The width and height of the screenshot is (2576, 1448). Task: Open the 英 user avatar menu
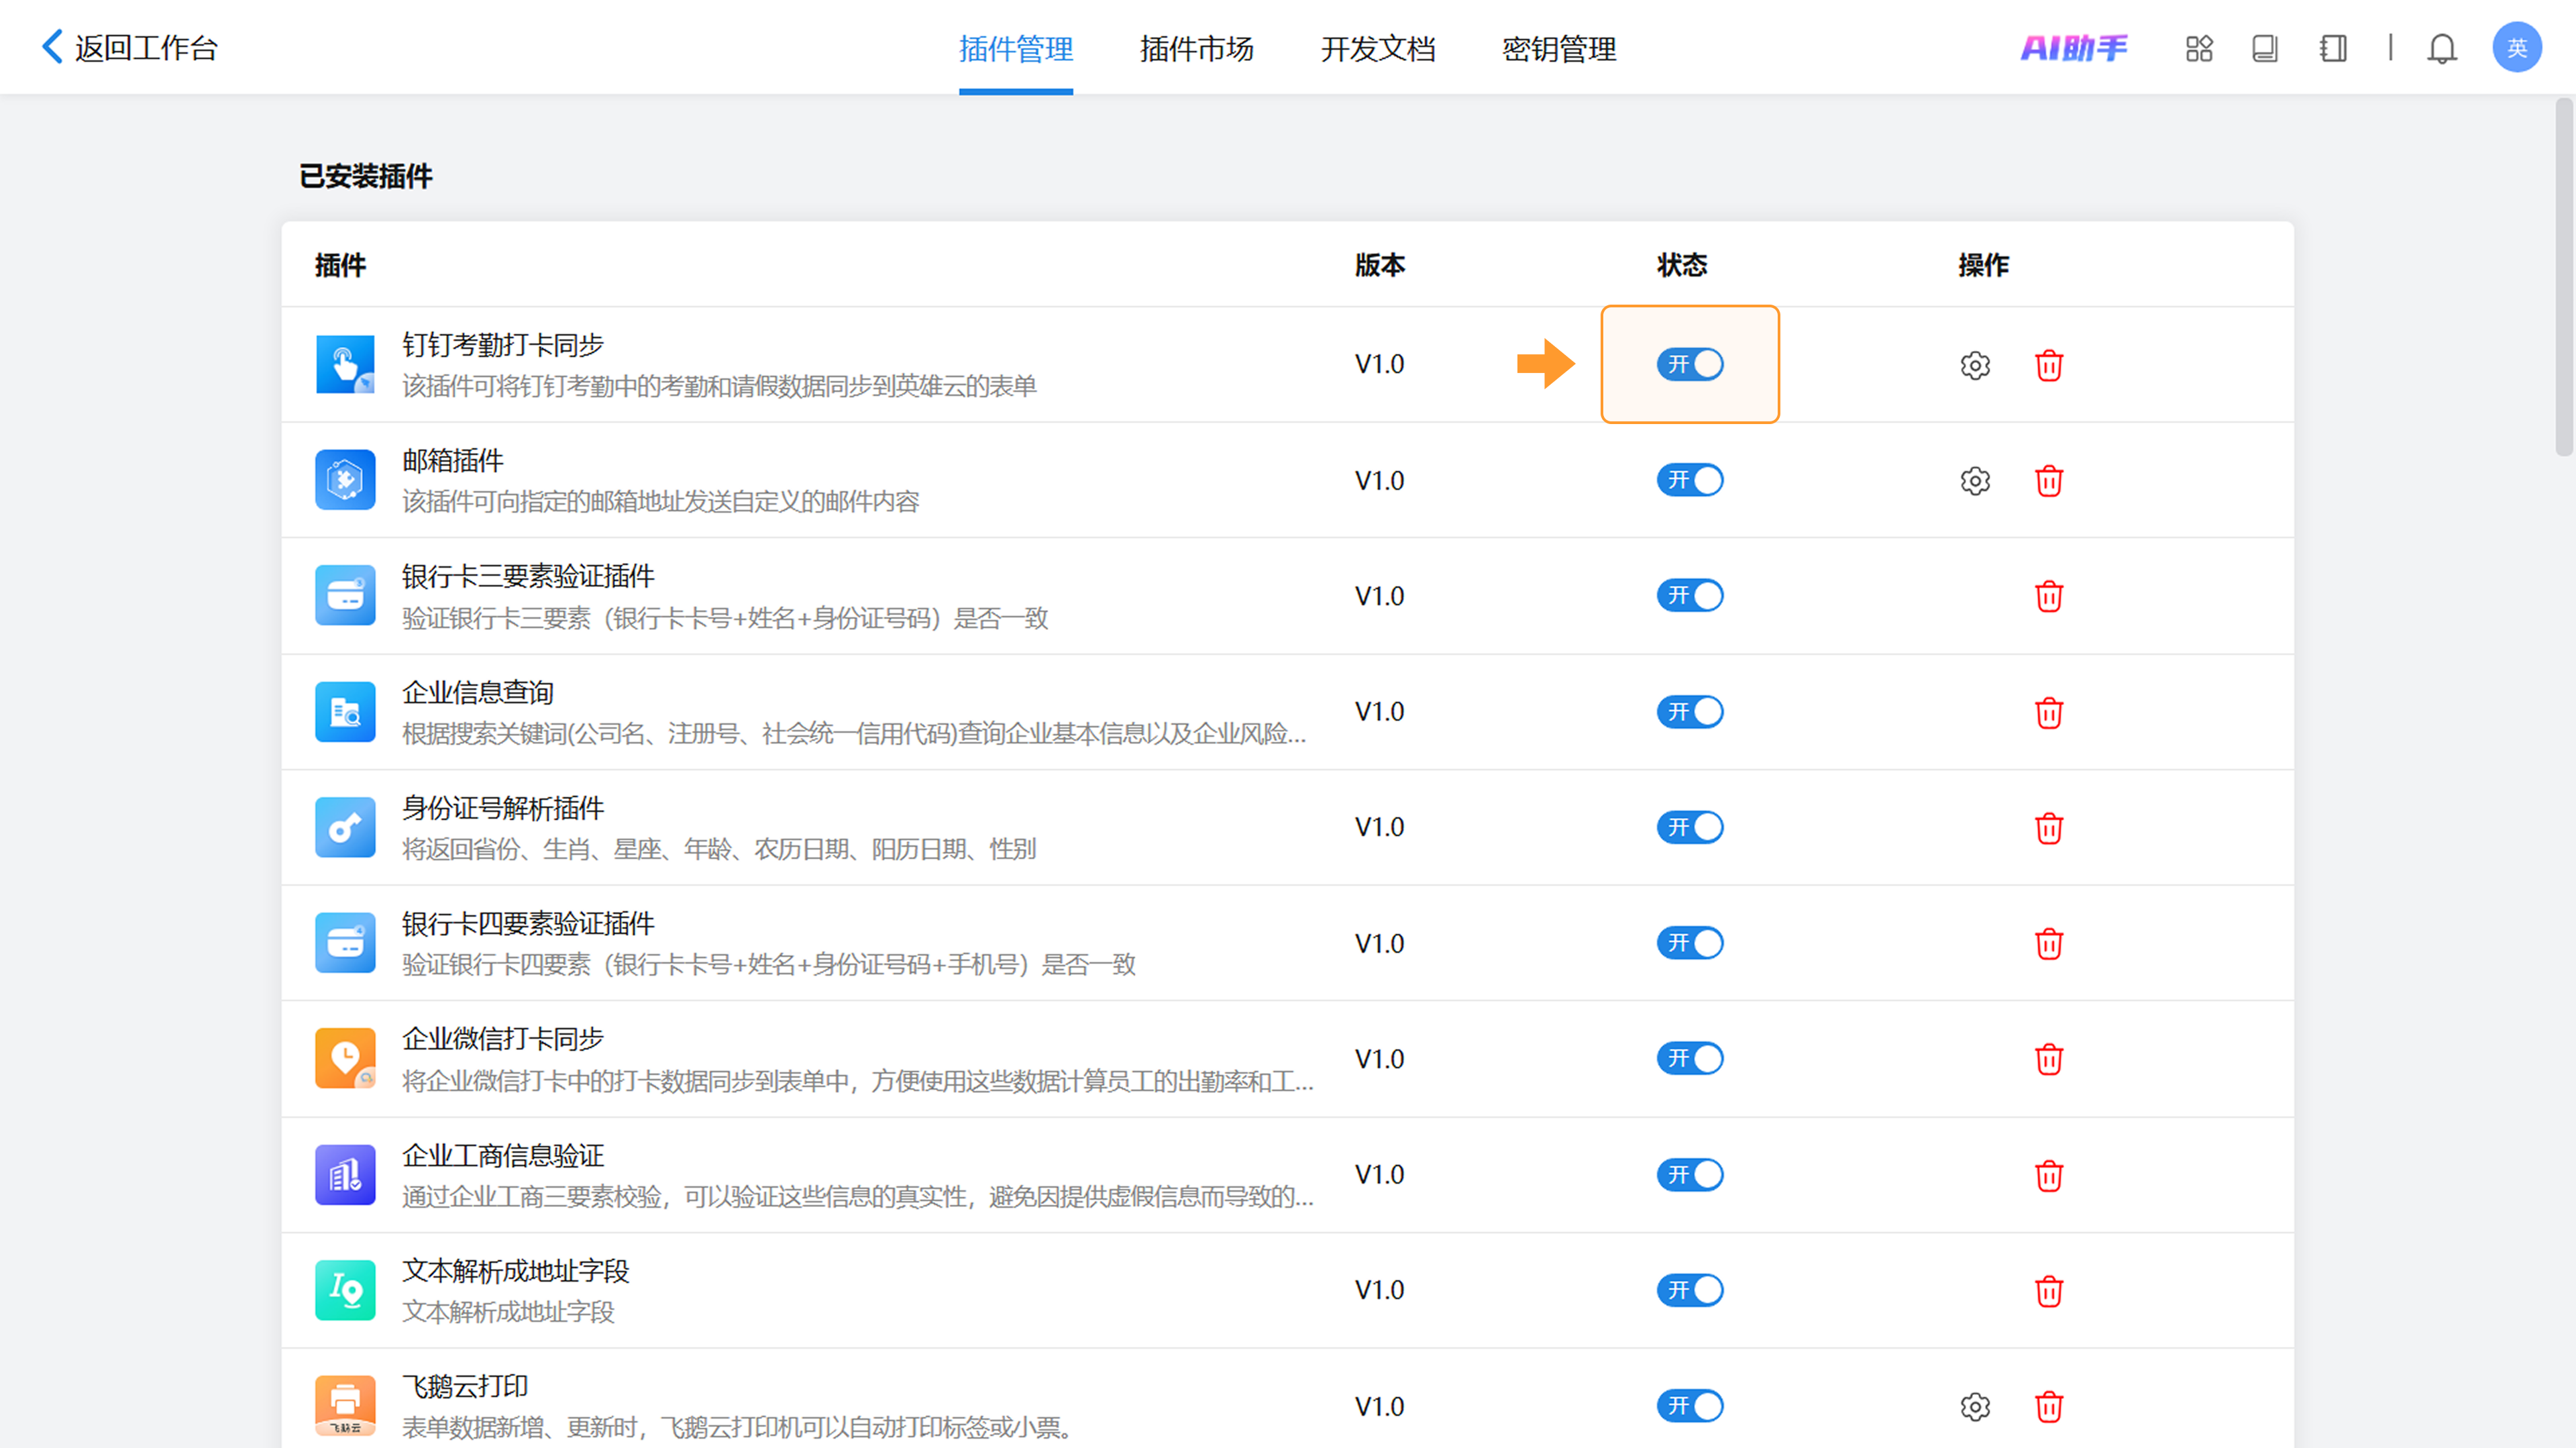2517,47
